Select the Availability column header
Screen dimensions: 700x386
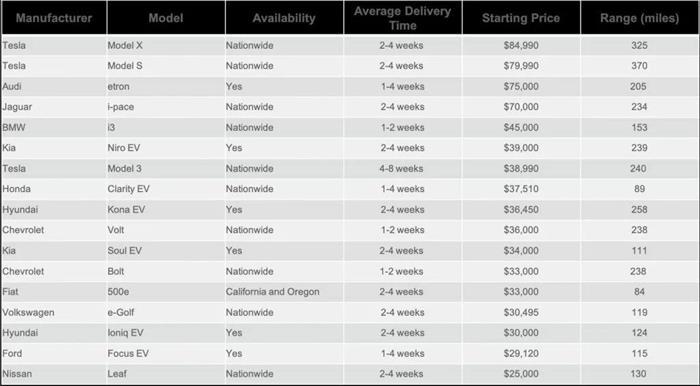[x=284, y=18]
